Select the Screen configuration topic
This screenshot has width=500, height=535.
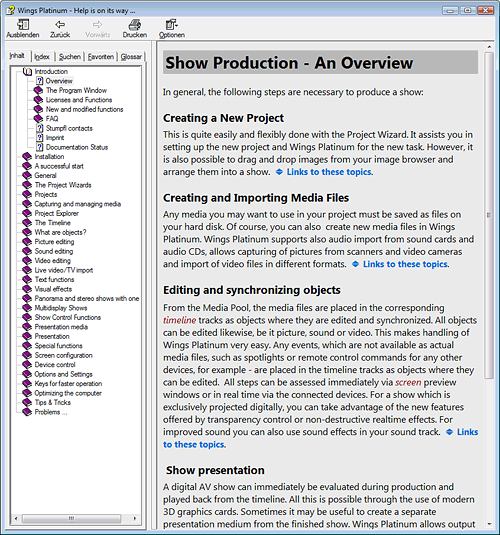(x=63, y=356)
